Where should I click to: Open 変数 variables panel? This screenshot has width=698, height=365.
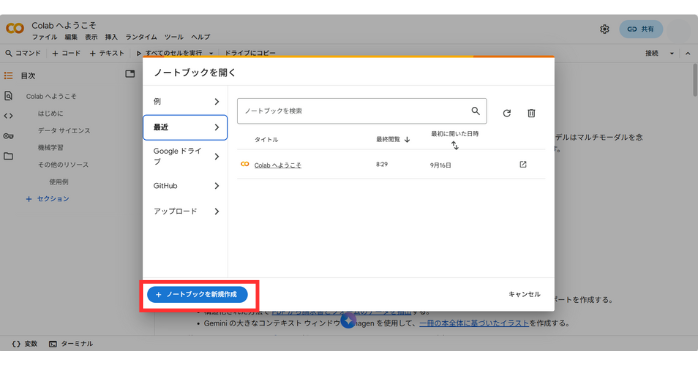(24, 344)
